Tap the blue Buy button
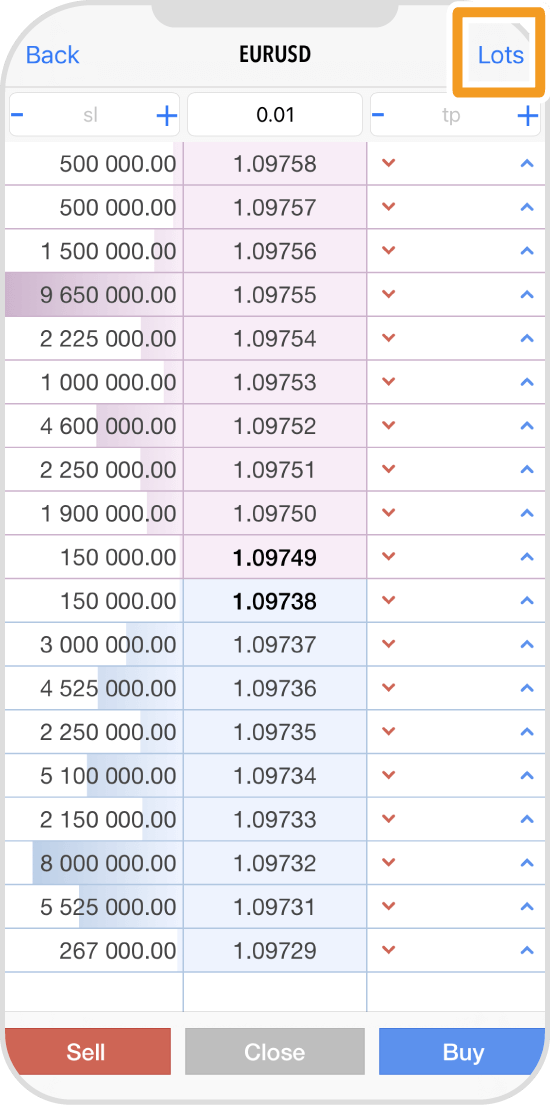This screenshot has width=550, height=1105. point(463,1051)
